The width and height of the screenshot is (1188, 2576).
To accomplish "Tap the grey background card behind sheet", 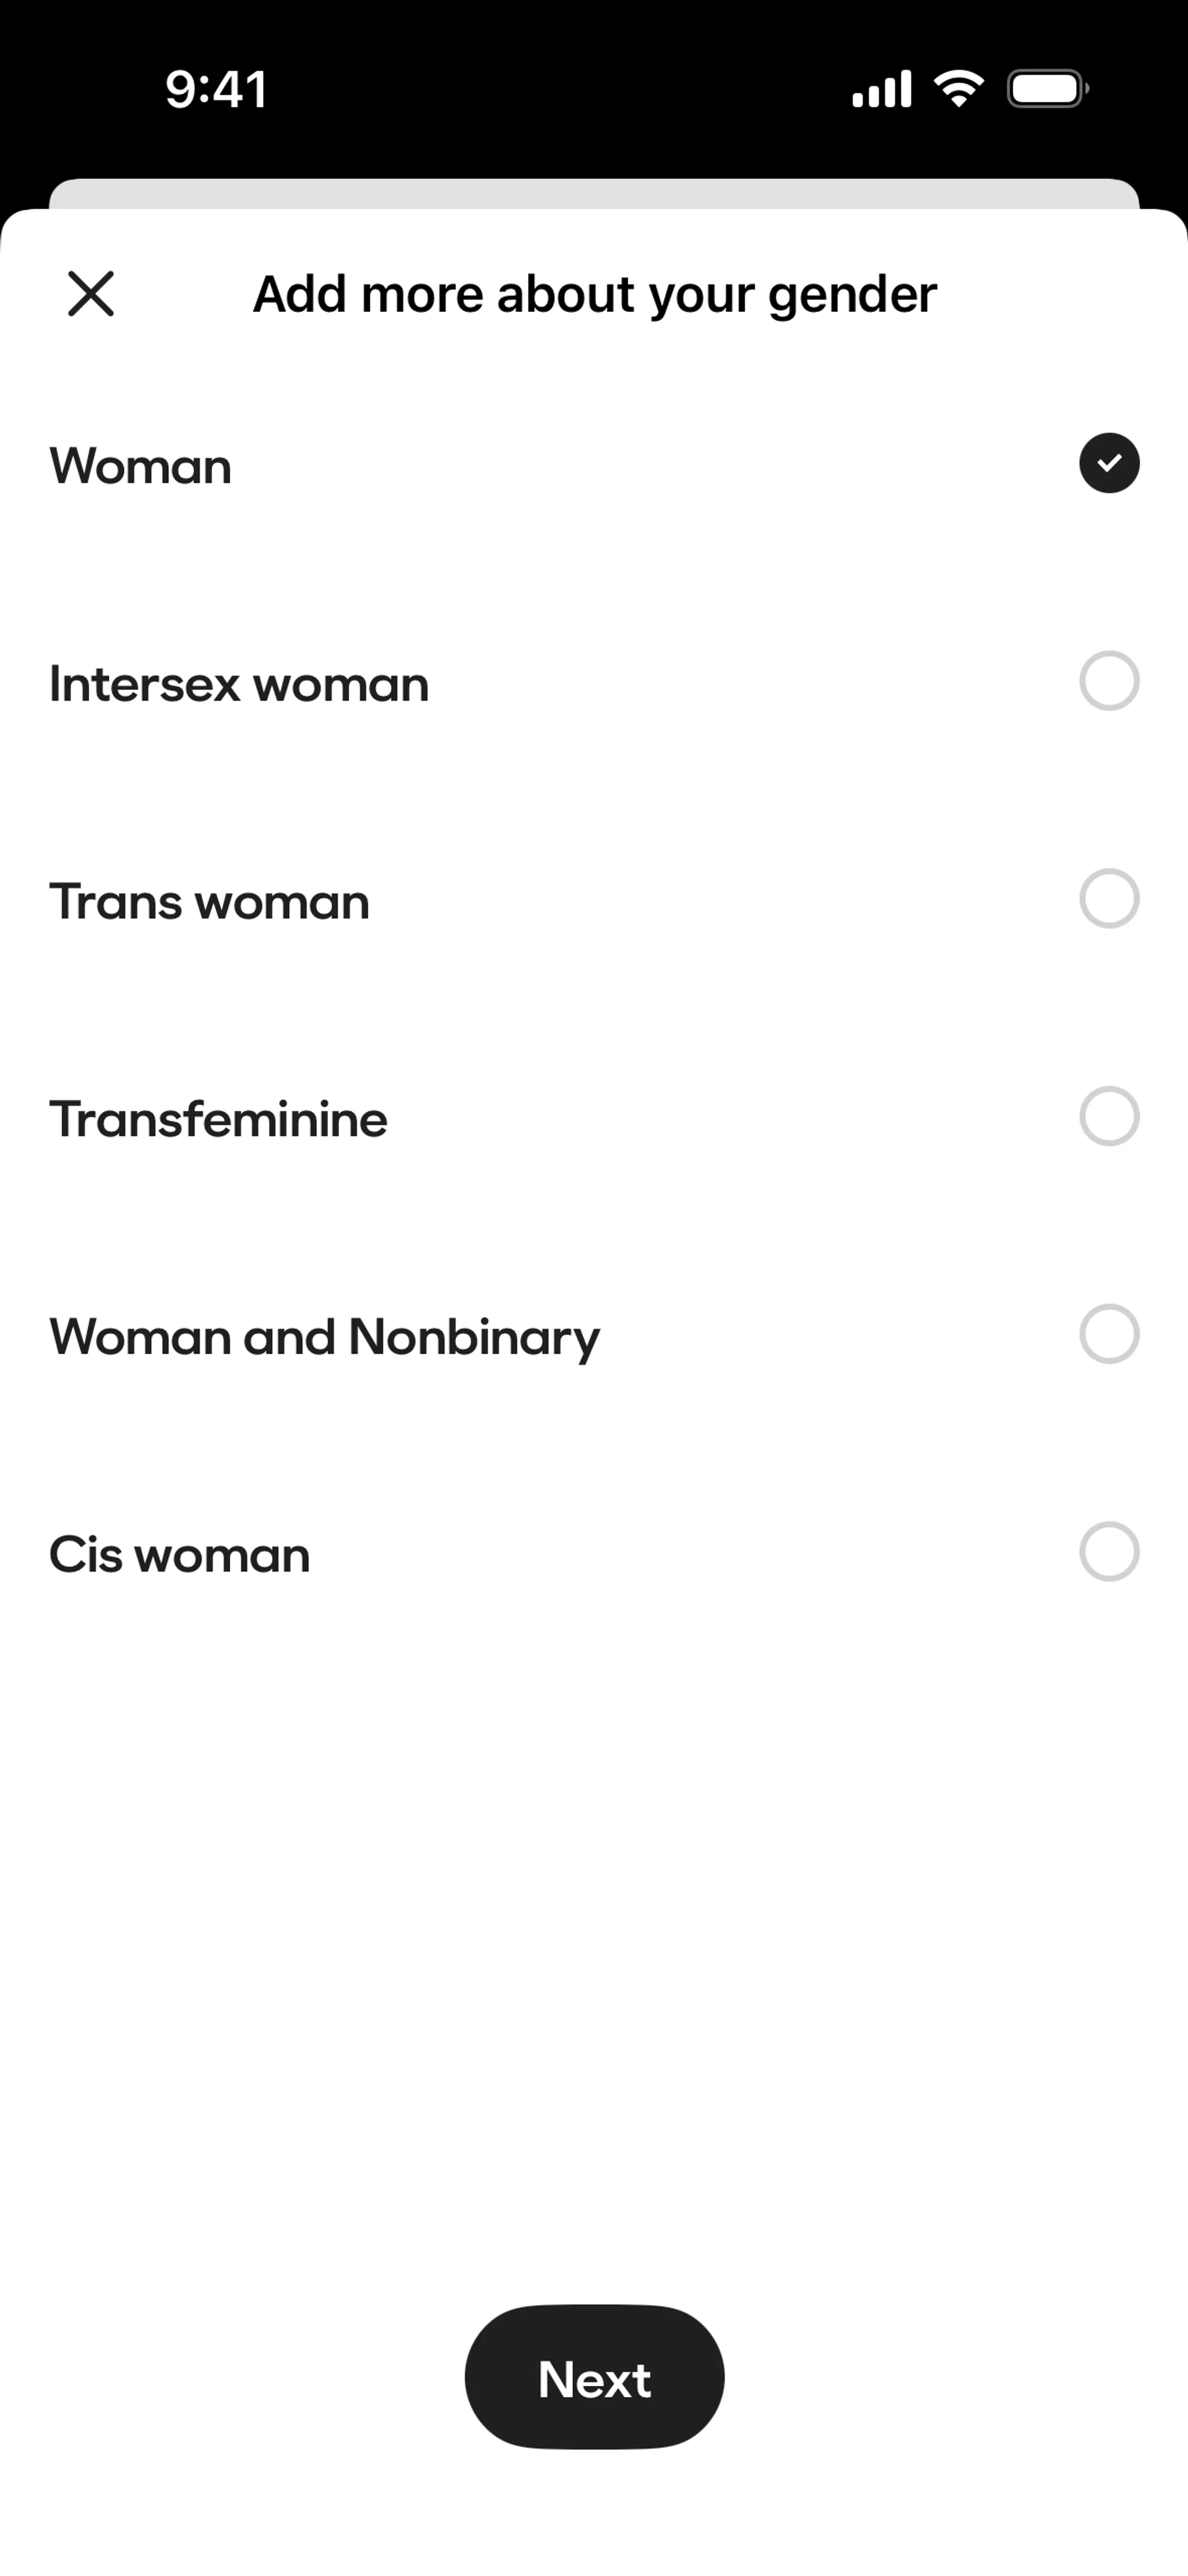I will coord(594,193).
